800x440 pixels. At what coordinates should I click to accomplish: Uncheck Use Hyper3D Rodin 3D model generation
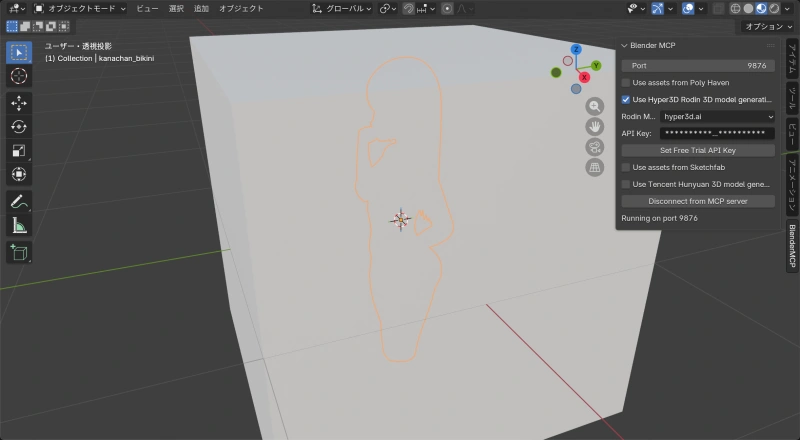tap(626, 100)
